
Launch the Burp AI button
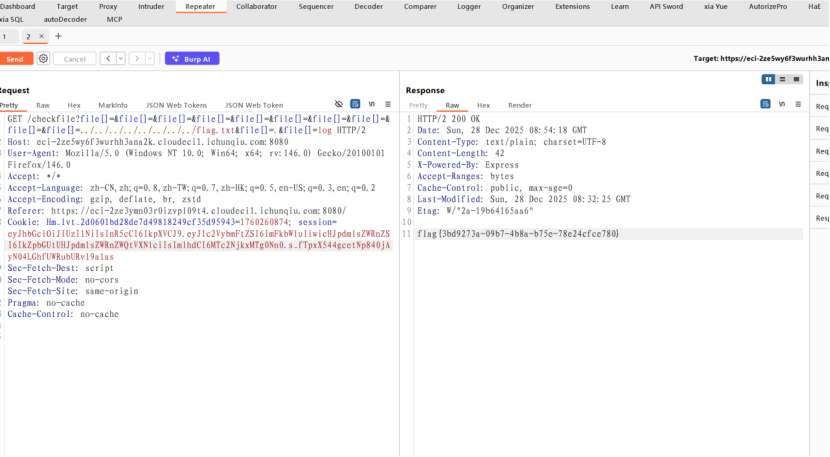(192, 59)
